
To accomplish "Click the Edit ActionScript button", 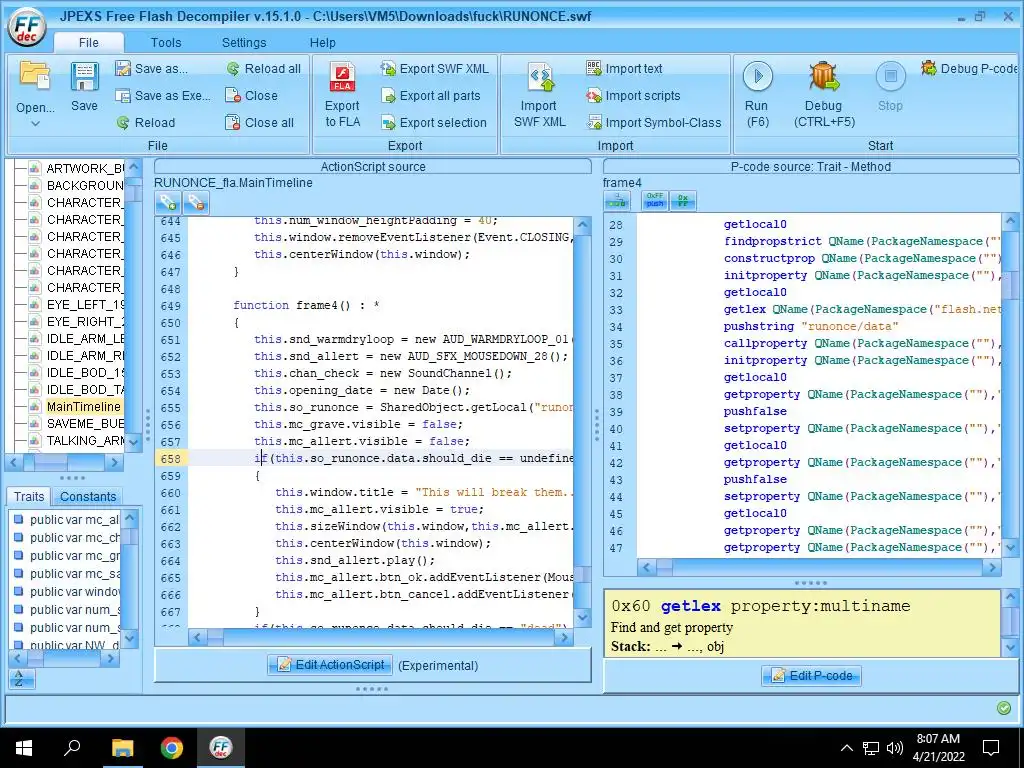I will pos(330,665).
